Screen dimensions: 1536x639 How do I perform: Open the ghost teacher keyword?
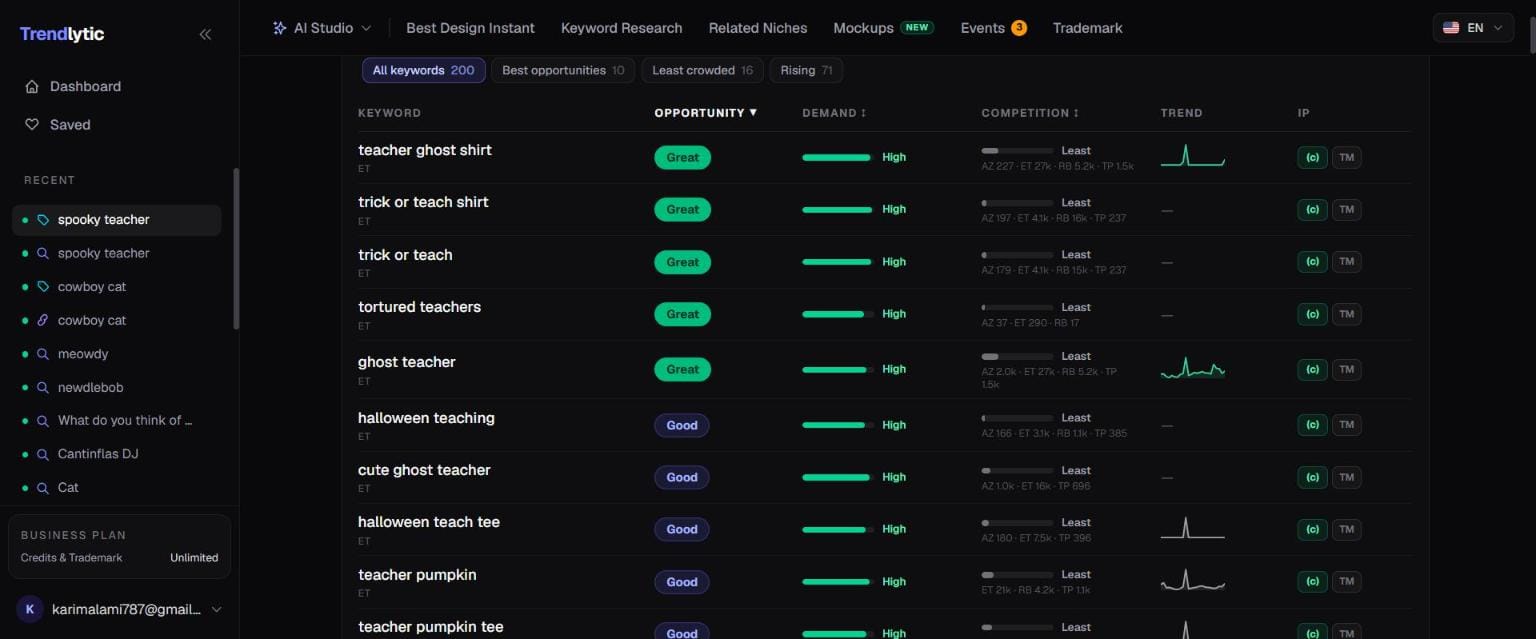pyautogui.click(x=407, y=362)
